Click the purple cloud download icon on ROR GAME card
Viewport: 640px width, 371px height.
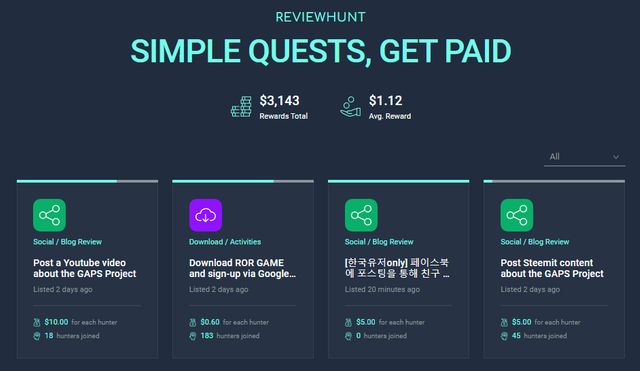[x=205, y=215]
